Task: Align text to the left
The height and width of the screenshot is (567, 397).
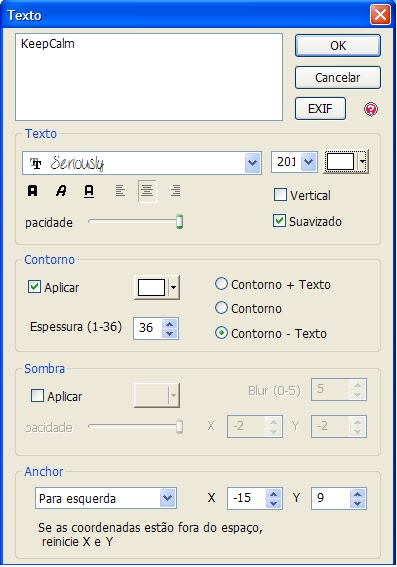Action: 120,191
